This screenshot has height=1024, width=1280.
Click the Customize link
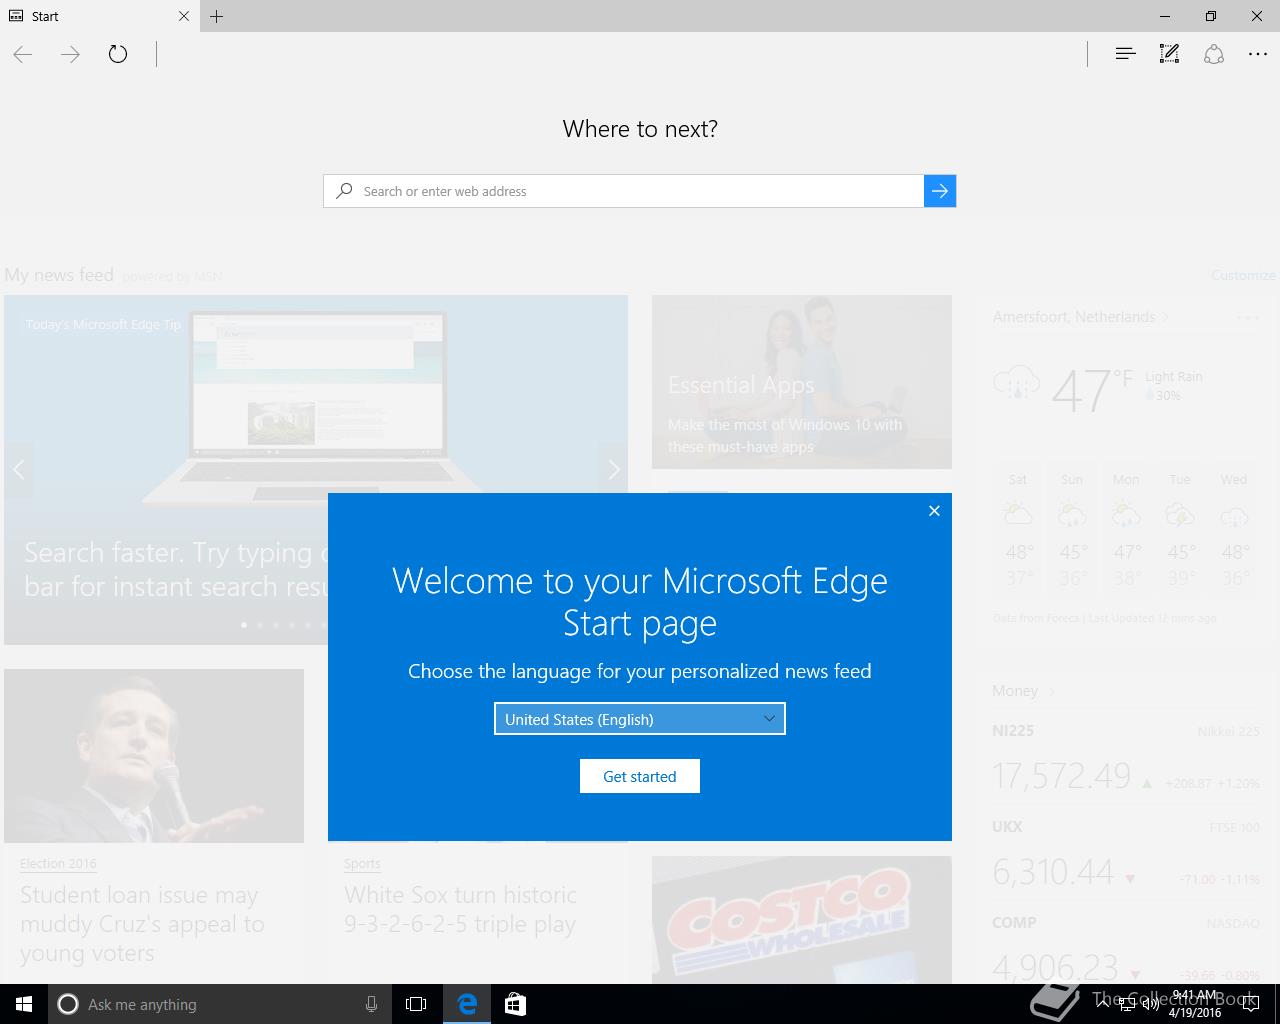pos(1243,275)
